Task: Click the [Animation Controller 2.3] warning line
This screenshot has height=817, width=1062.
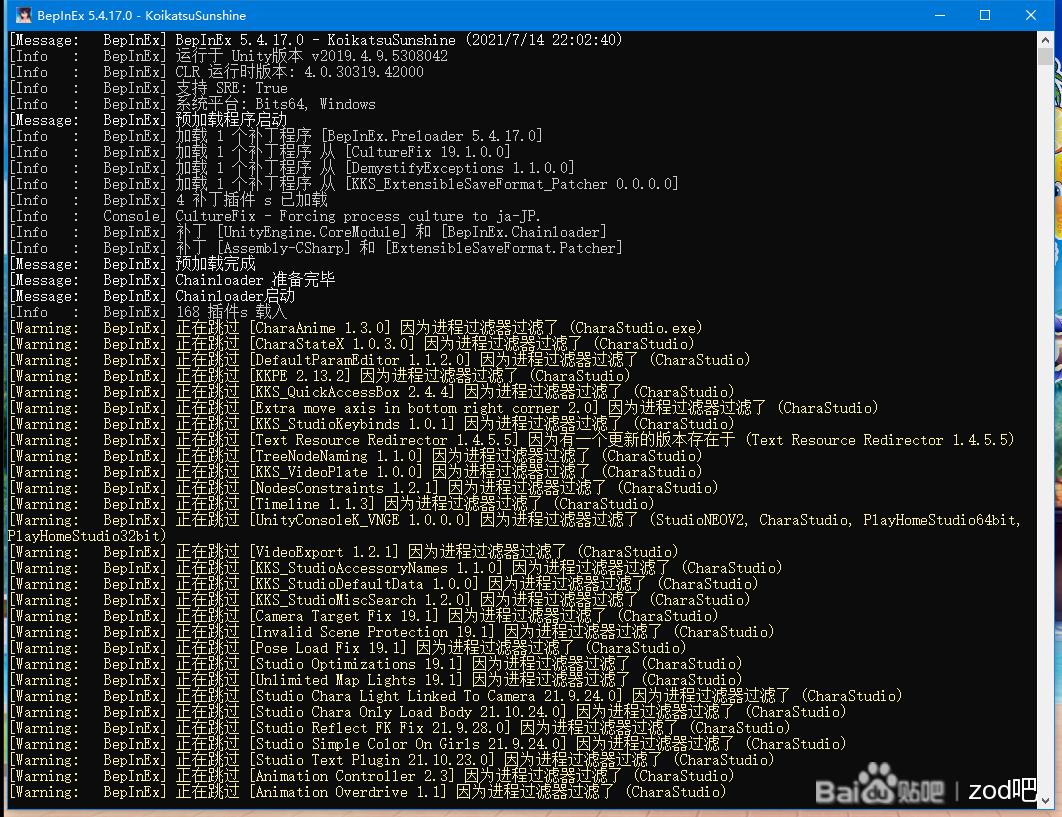Action: coord(372,776)
